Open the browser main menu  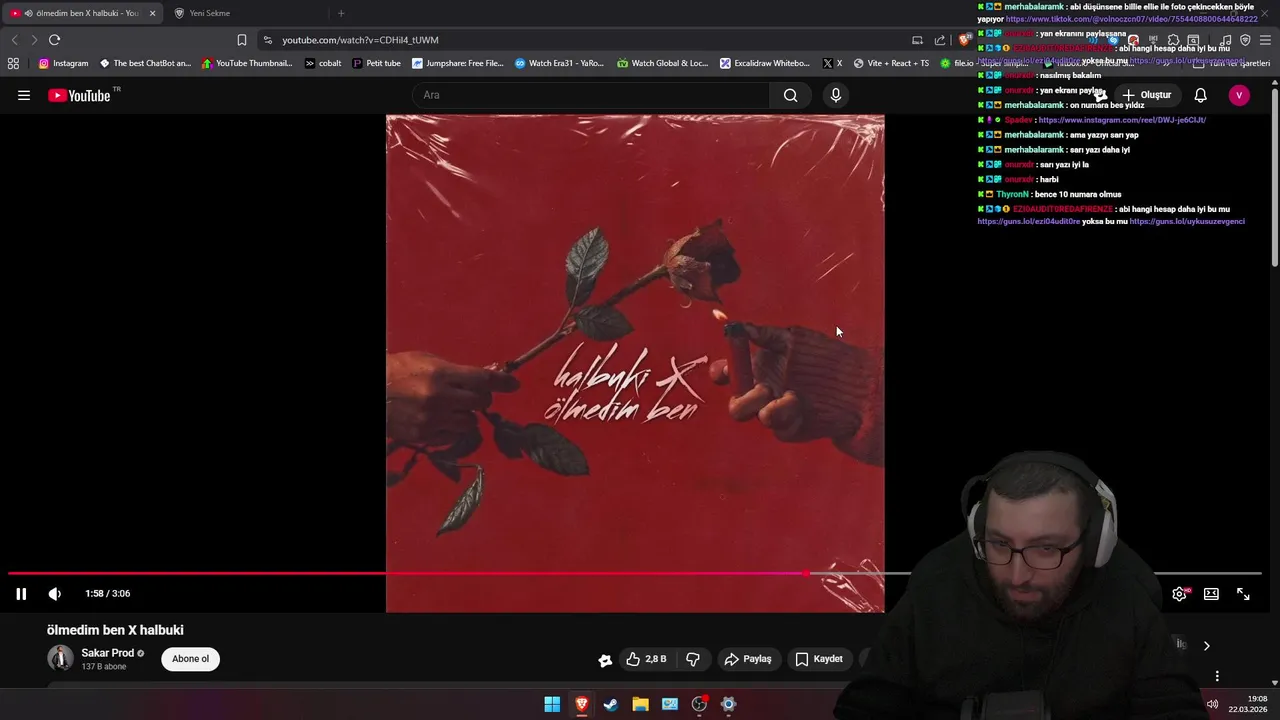[x=1265, y=40]
